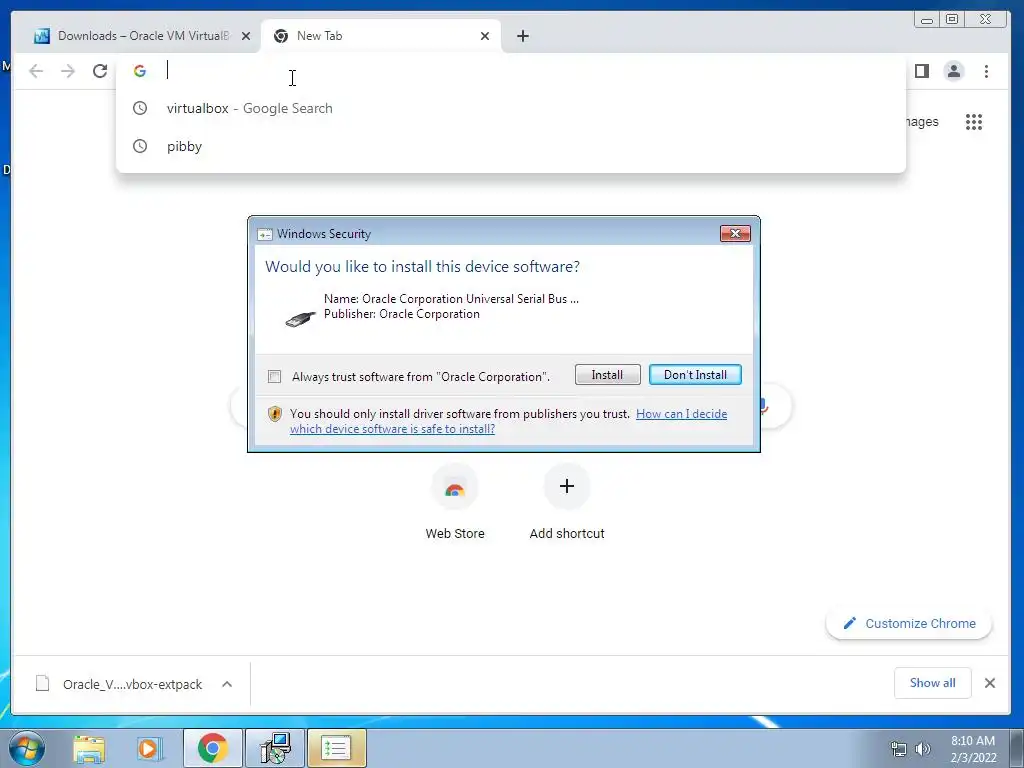Click the Chrome back arrow
This screenshot has height=768, width=1024.
pos(36,71)
